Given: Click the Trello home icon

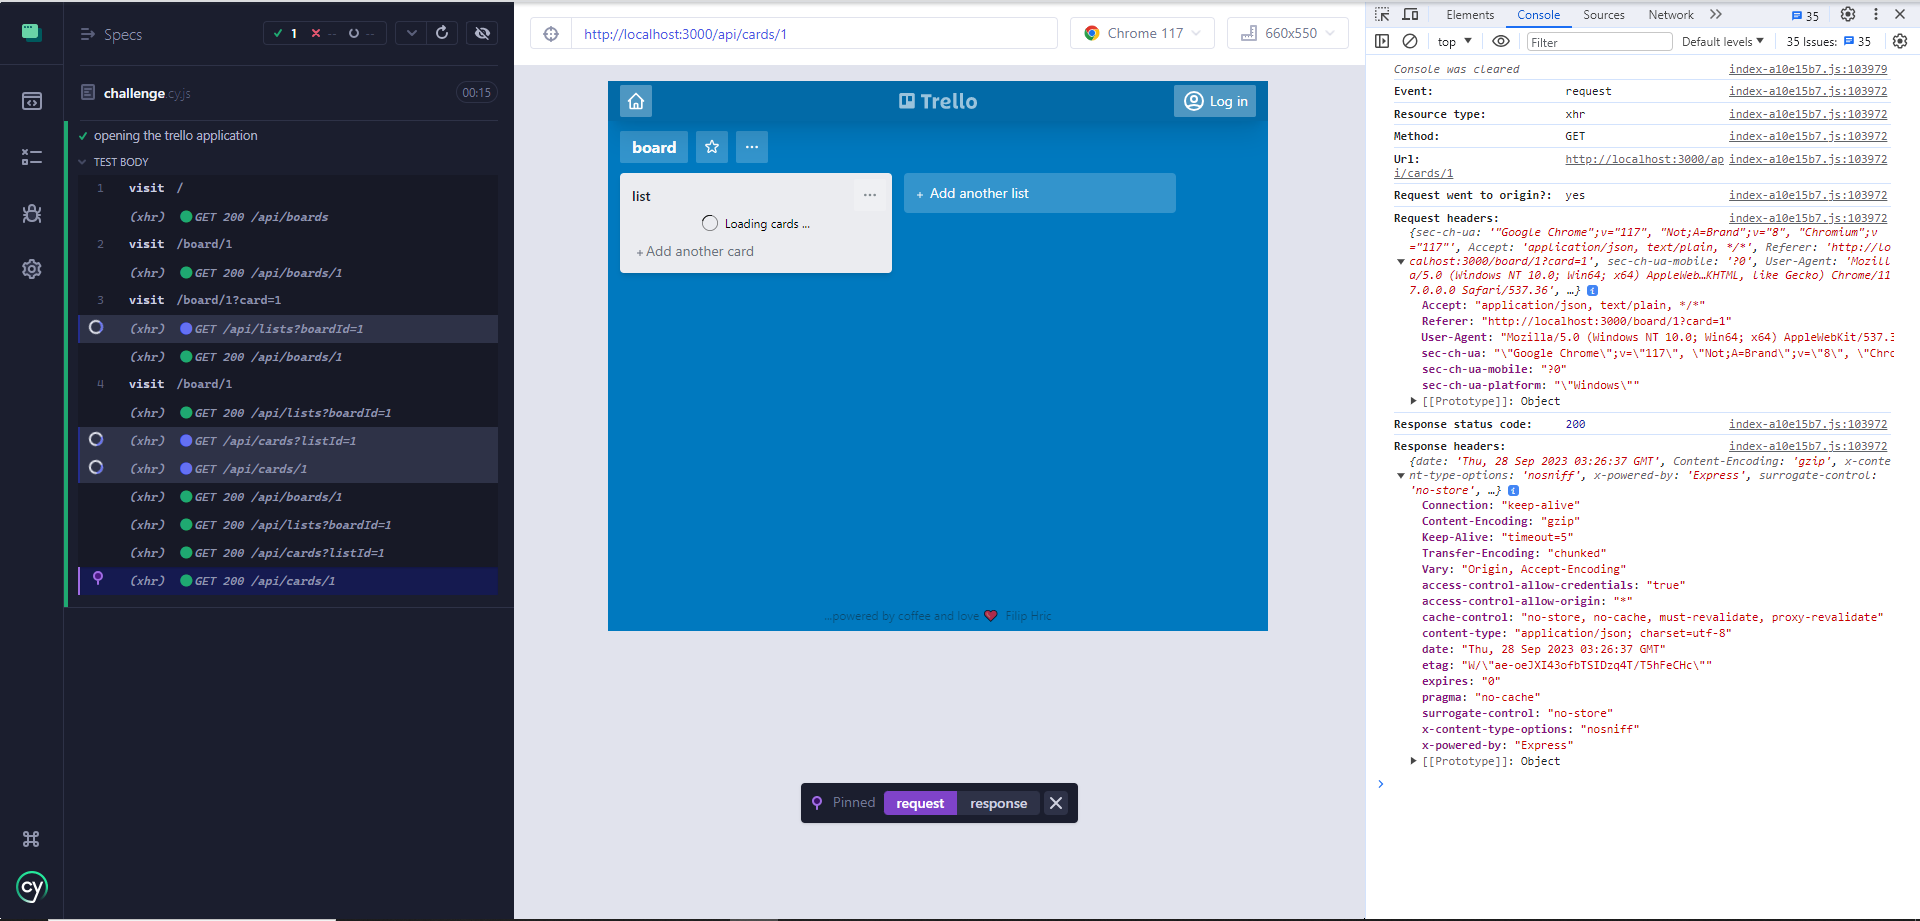Looking at the screenshot, I should (x=636, y=101).
